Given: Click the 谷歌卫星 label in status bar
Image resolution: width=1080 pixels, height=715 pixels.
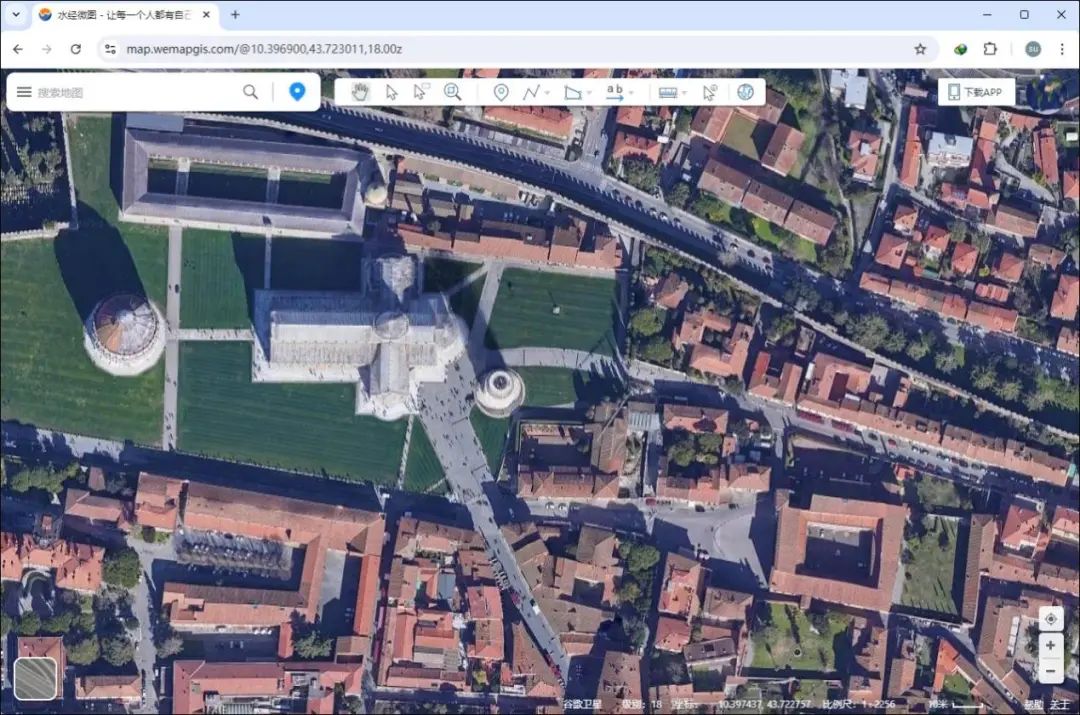Looking at the screenshot, I should pyautogui.click(x=582, y=704).
